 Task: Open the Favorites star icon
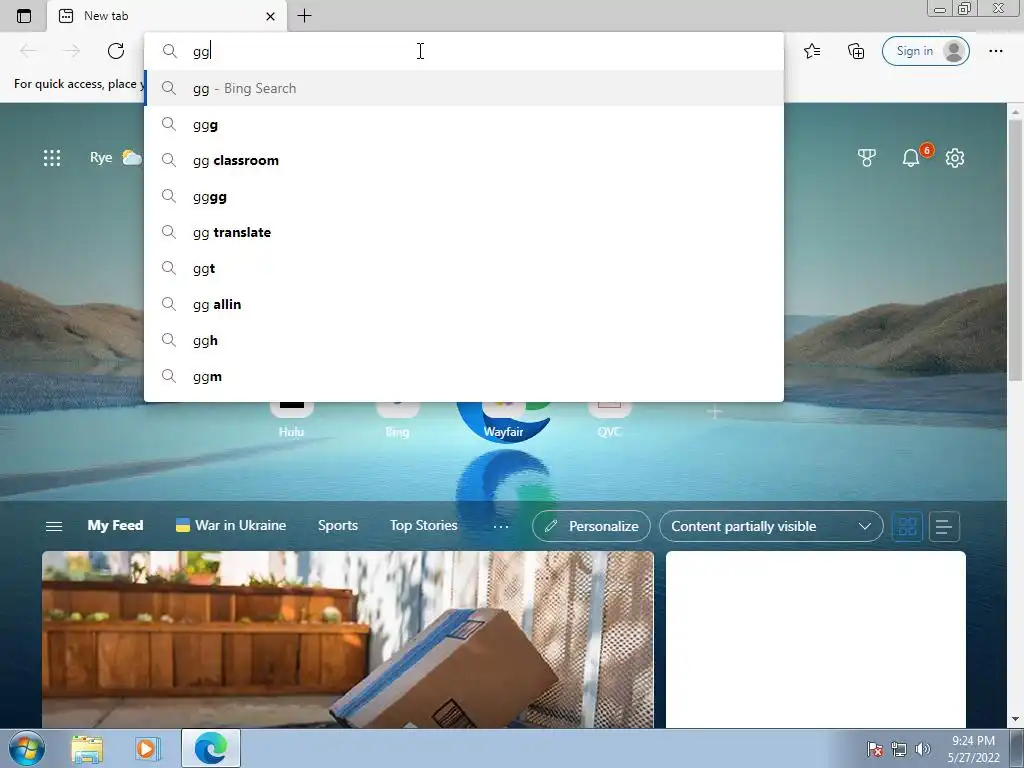pos(812,51)
